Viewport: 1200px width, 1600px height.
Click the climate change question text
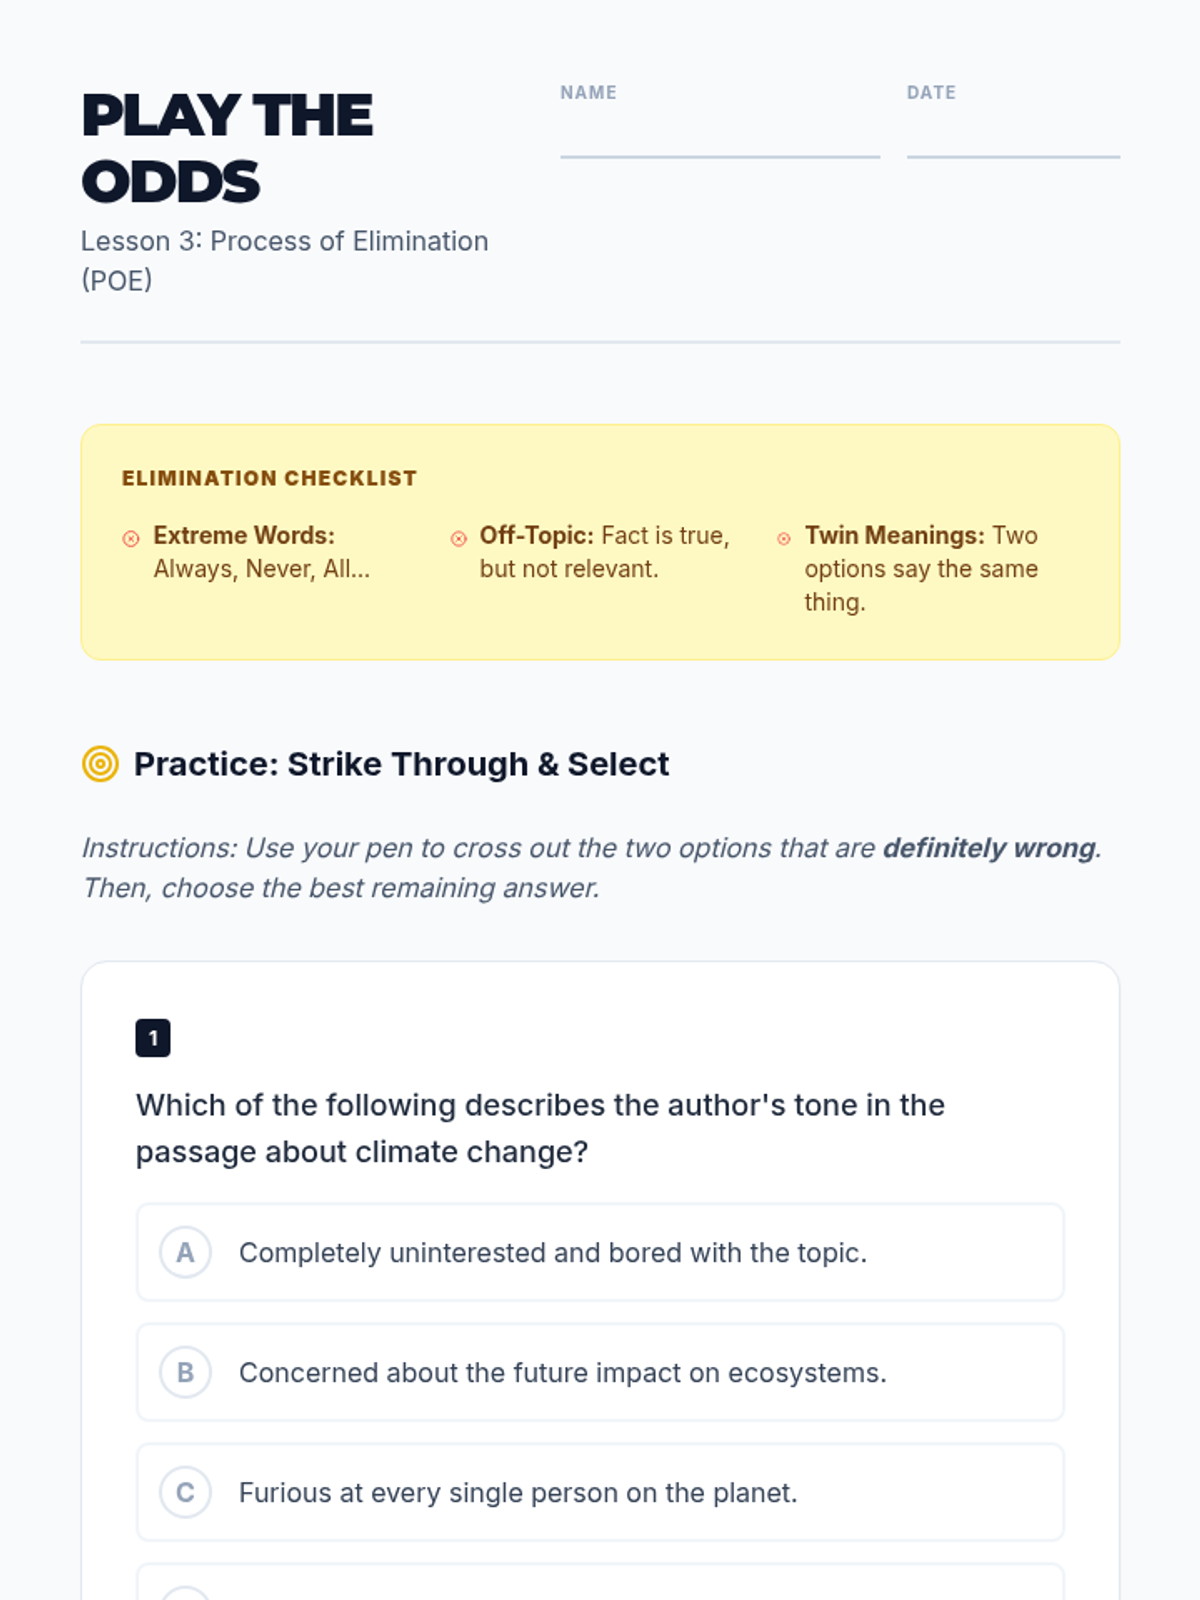point(540,1128)
